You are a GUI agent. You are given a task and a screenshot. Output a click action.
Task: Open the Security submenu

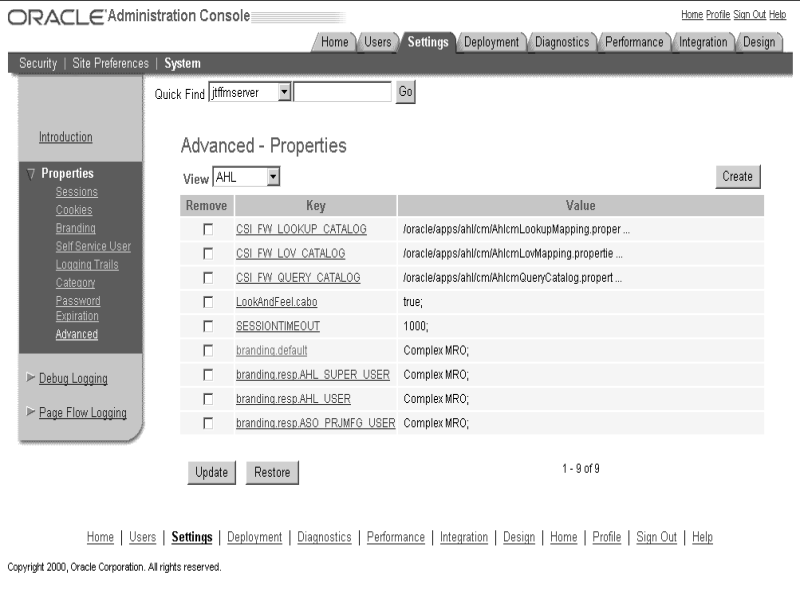pos(38,63)
